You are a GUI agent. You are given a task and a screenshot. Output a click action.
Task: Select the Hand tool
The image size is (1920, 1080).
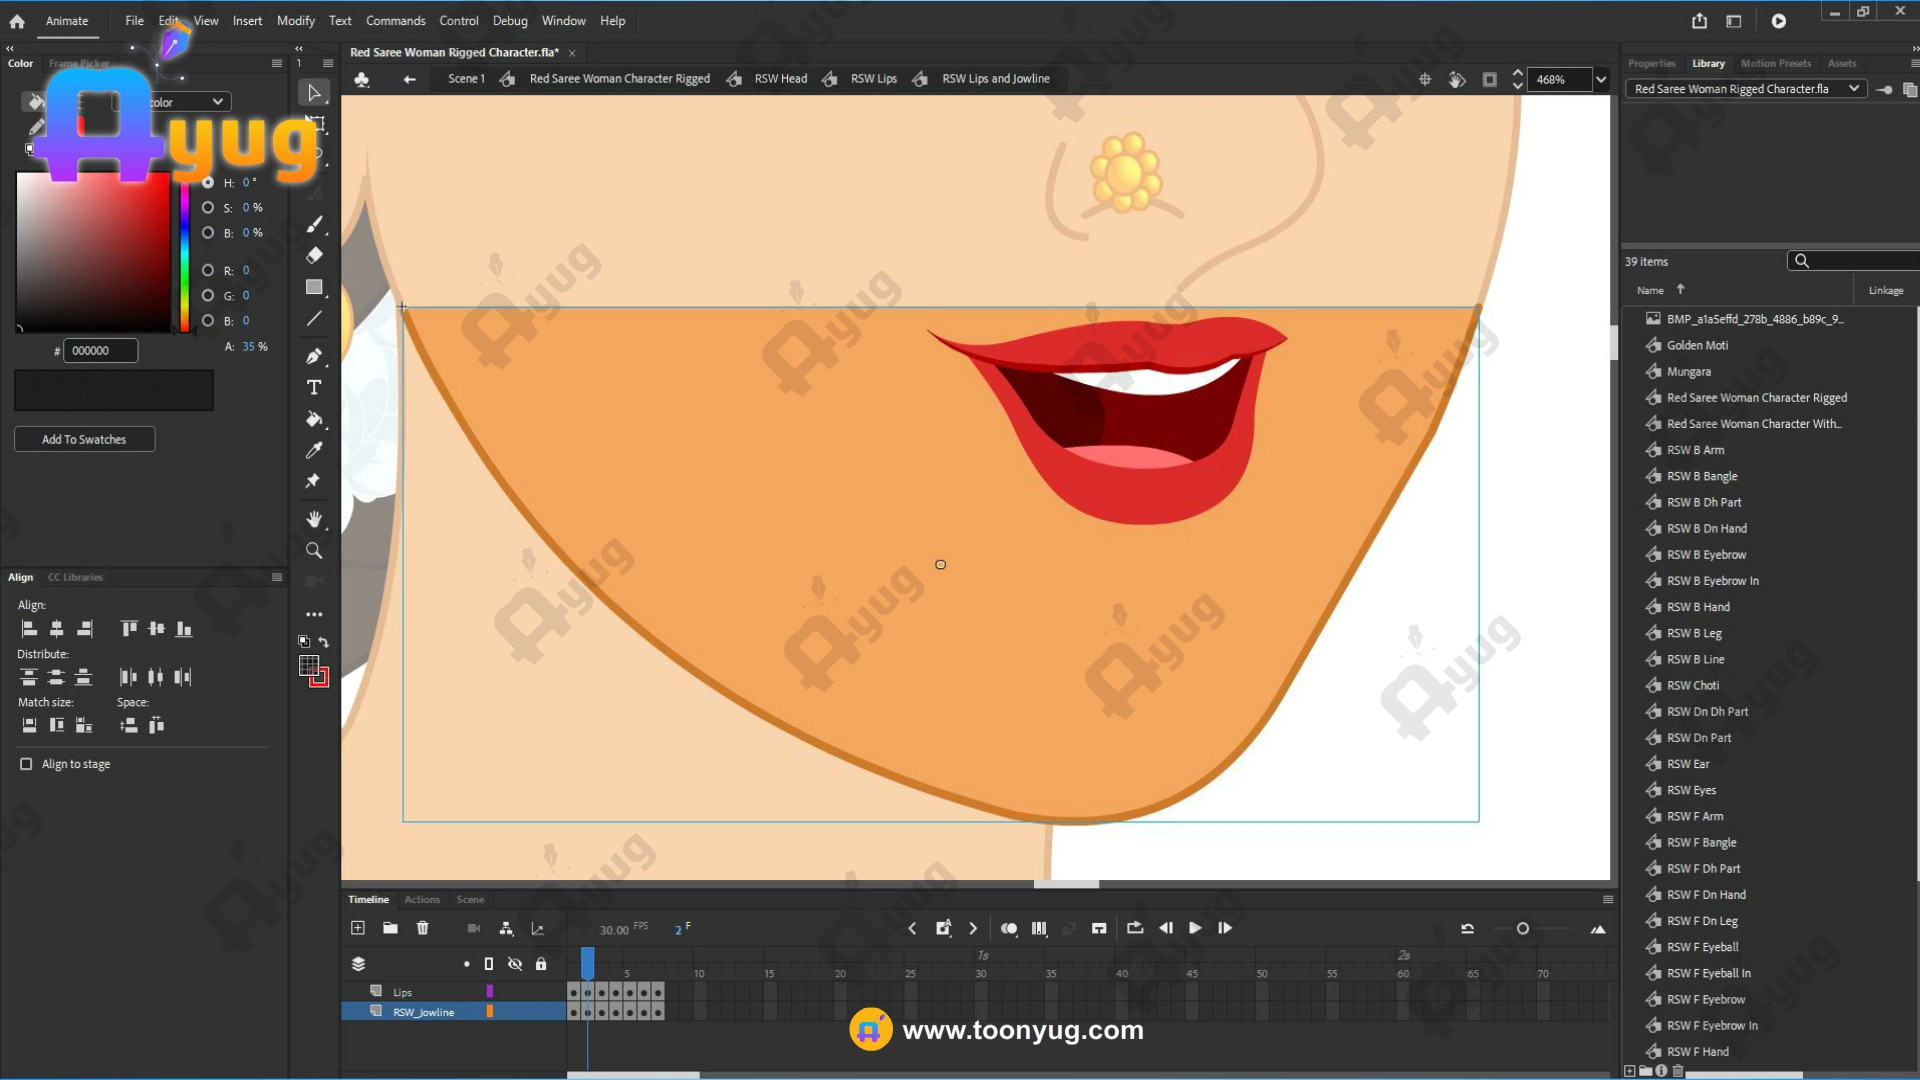[x=314, y=519]
